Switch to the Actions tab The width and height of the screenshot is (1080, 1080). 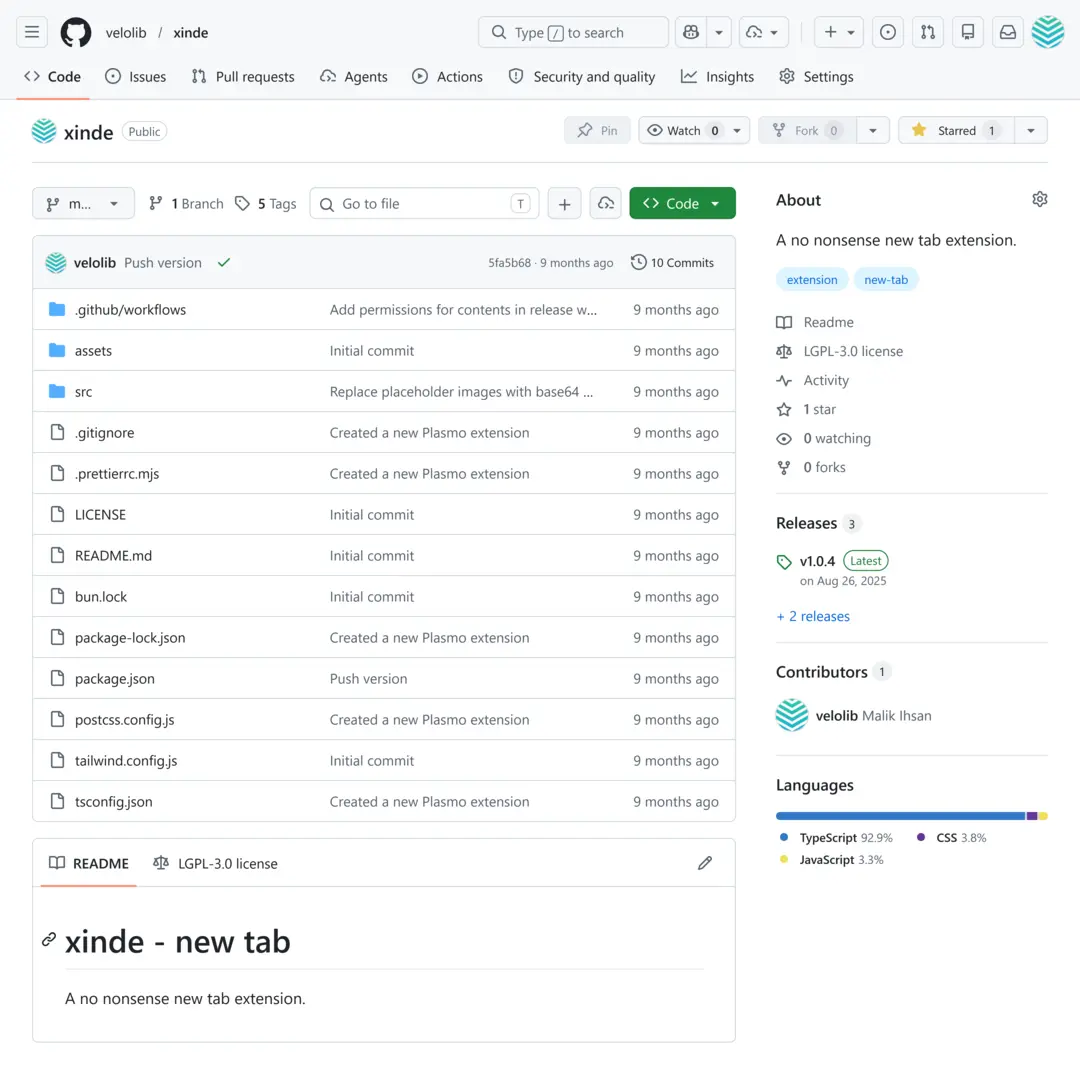tap(448, 76)
